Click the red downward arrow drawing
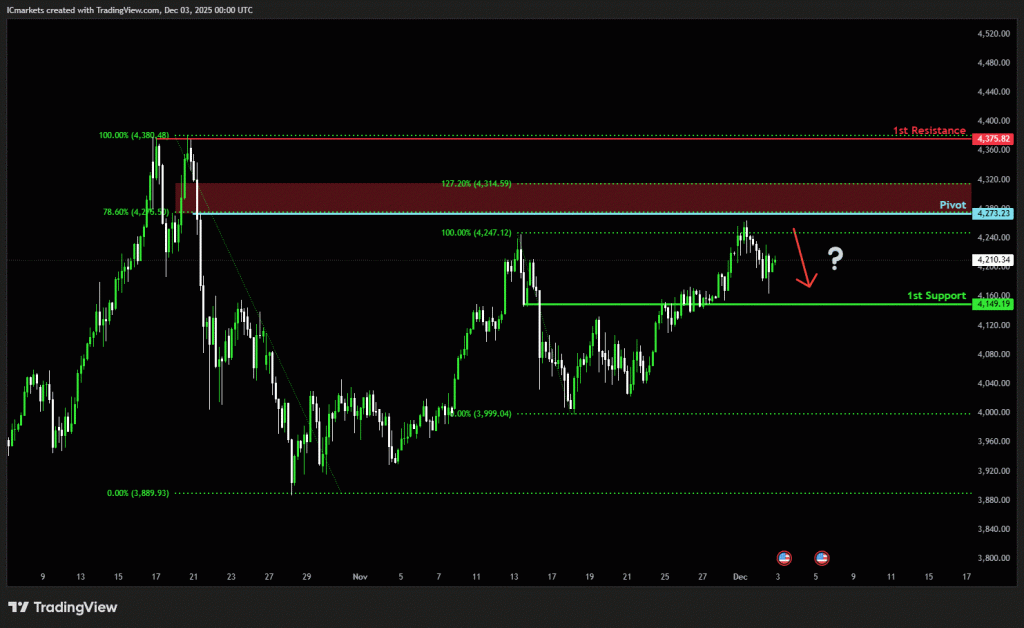The height and width of the screenshot is (628, 1024). click(802, 258)
